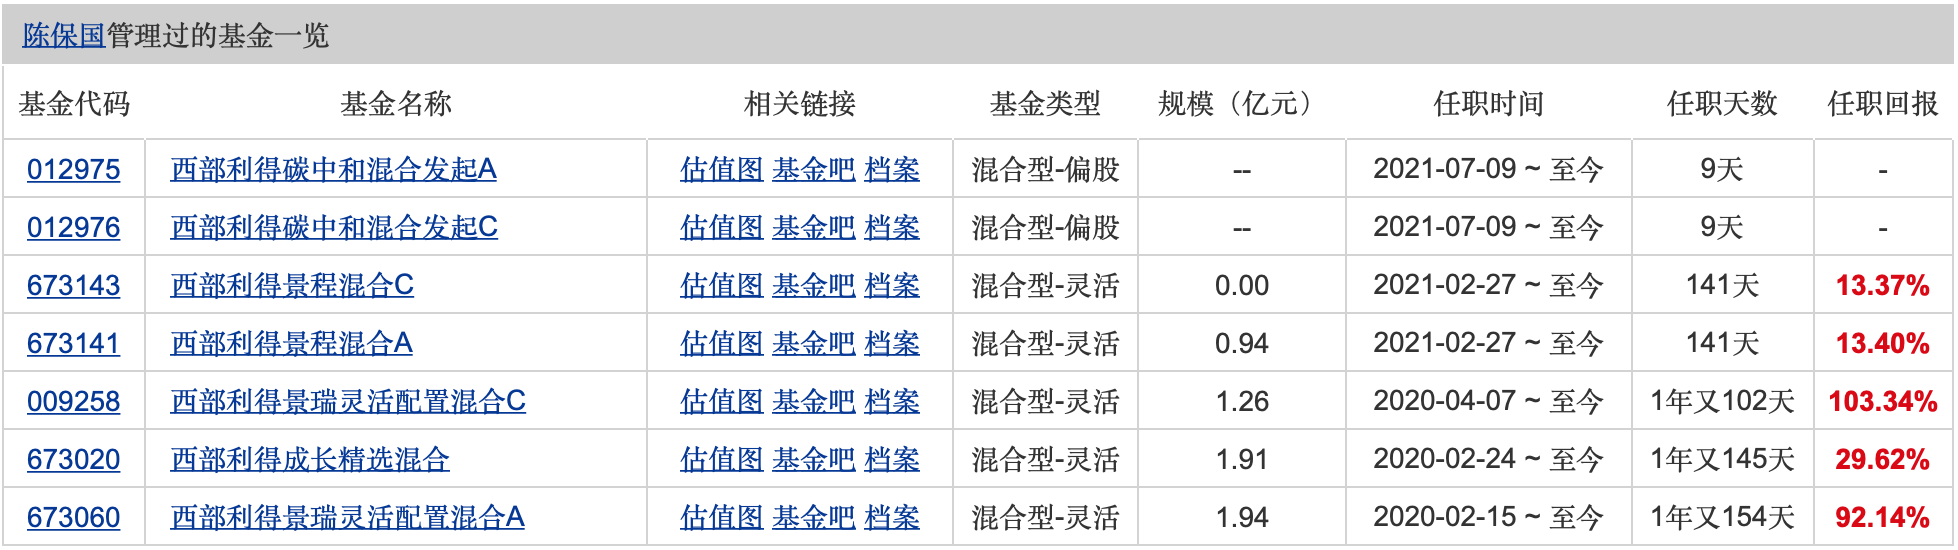Select the 2020-02-24 ~ 至今 date cell
Screen dimensions: 1958x550
coord(1488,459)
